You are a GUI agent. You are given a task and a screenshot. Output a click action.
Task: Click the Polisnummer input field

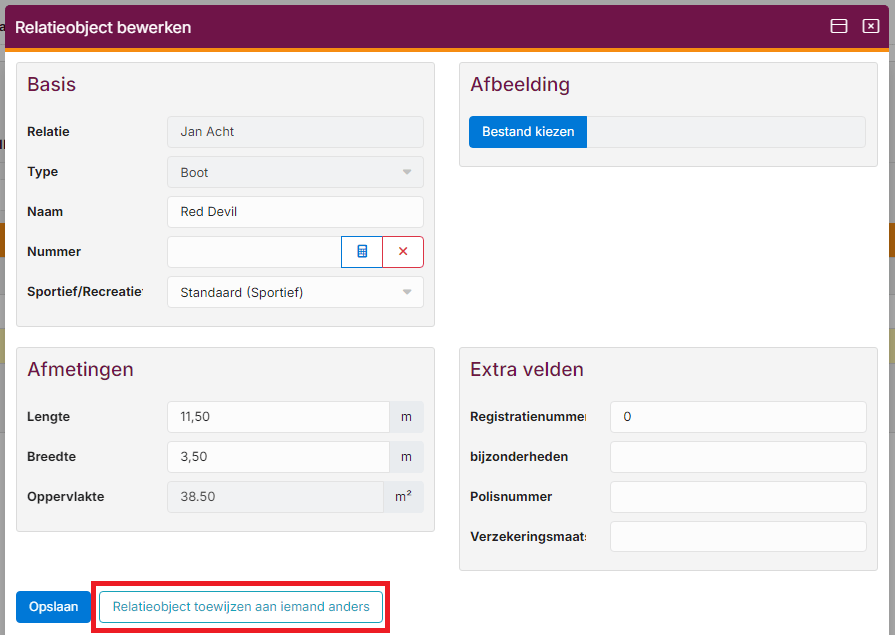tap(738, 497)
